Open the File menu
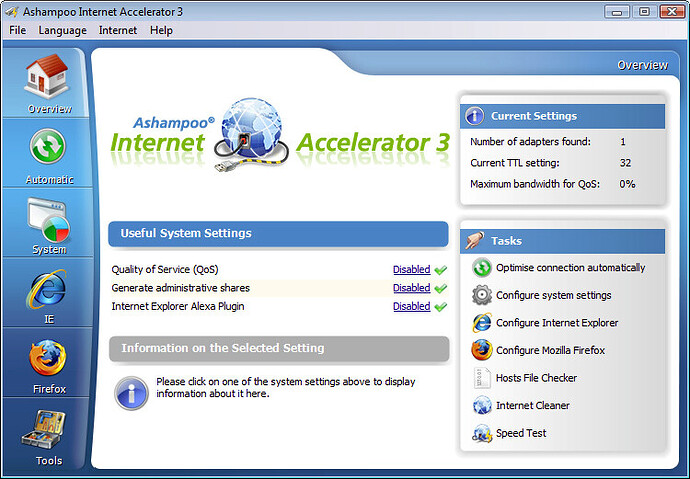This screenshot has height=479, width=690. [x=17, y=30]
